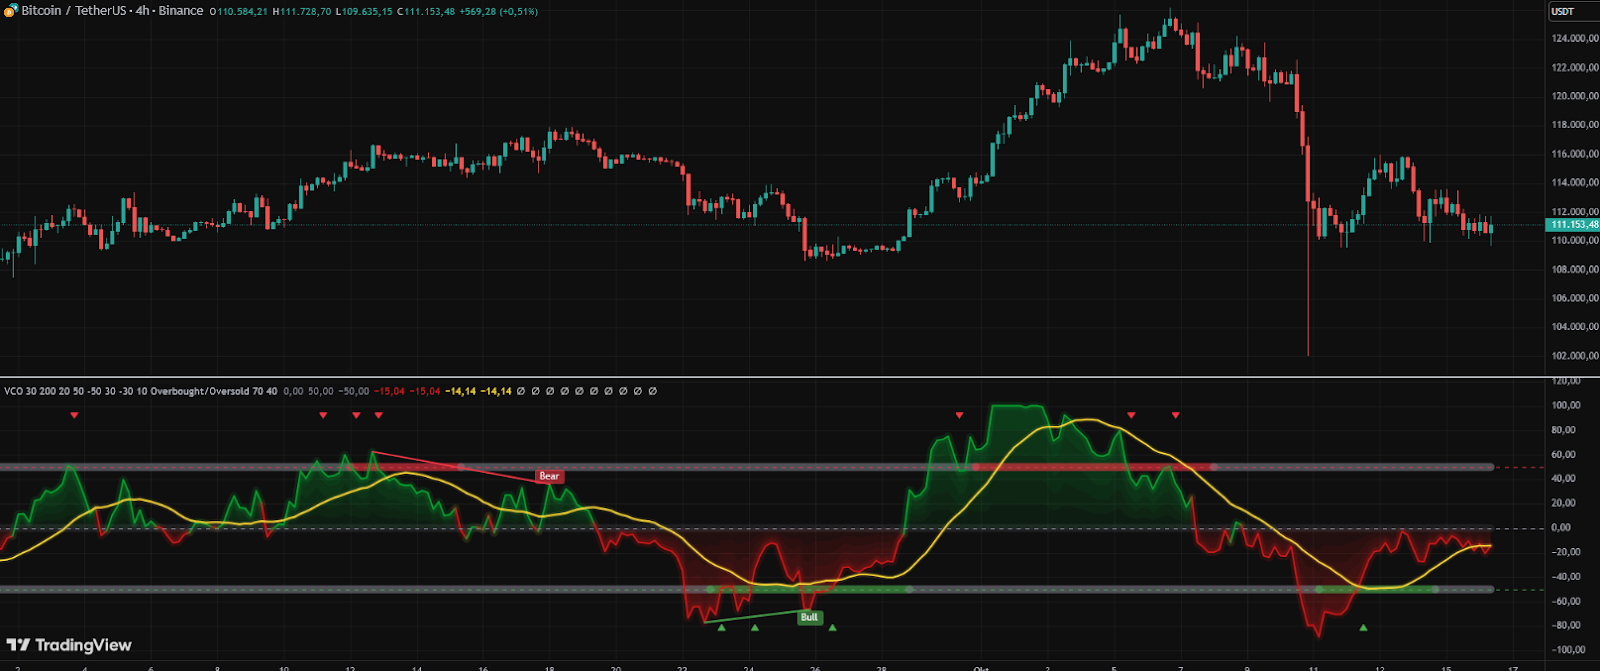The height and width of the screenshot is (671, 1600).
Task: Open the USDT currency selector
Action: click(1562, 11)
